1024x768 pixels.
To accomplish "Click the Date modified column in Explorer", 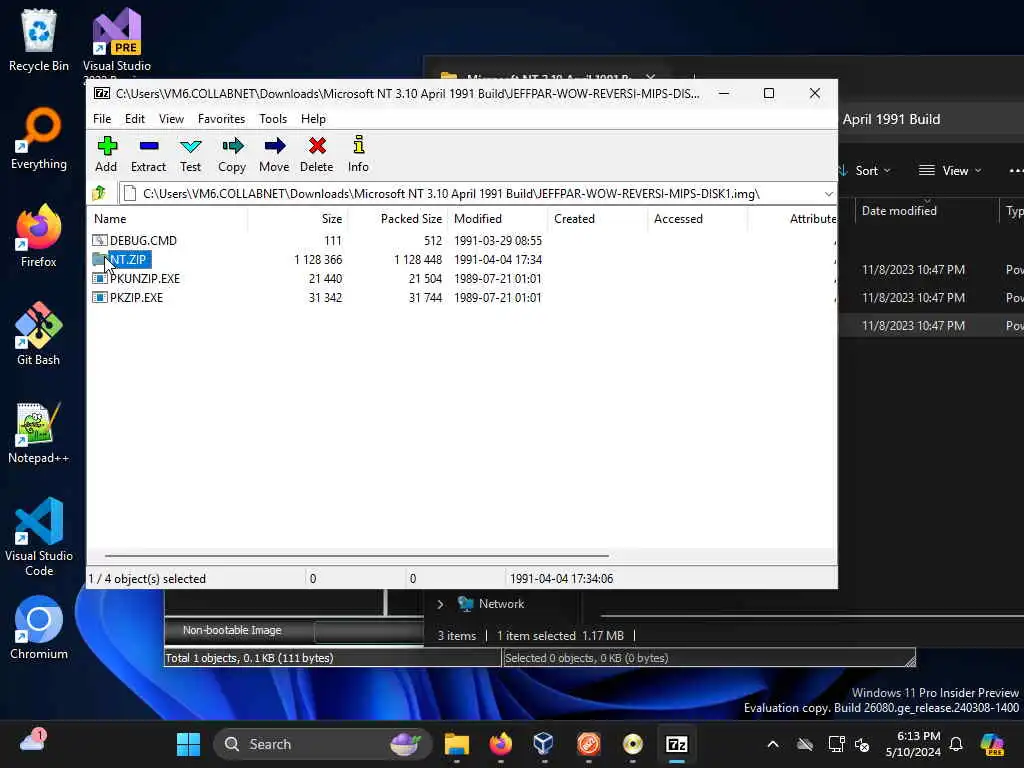I will point(899,211).
